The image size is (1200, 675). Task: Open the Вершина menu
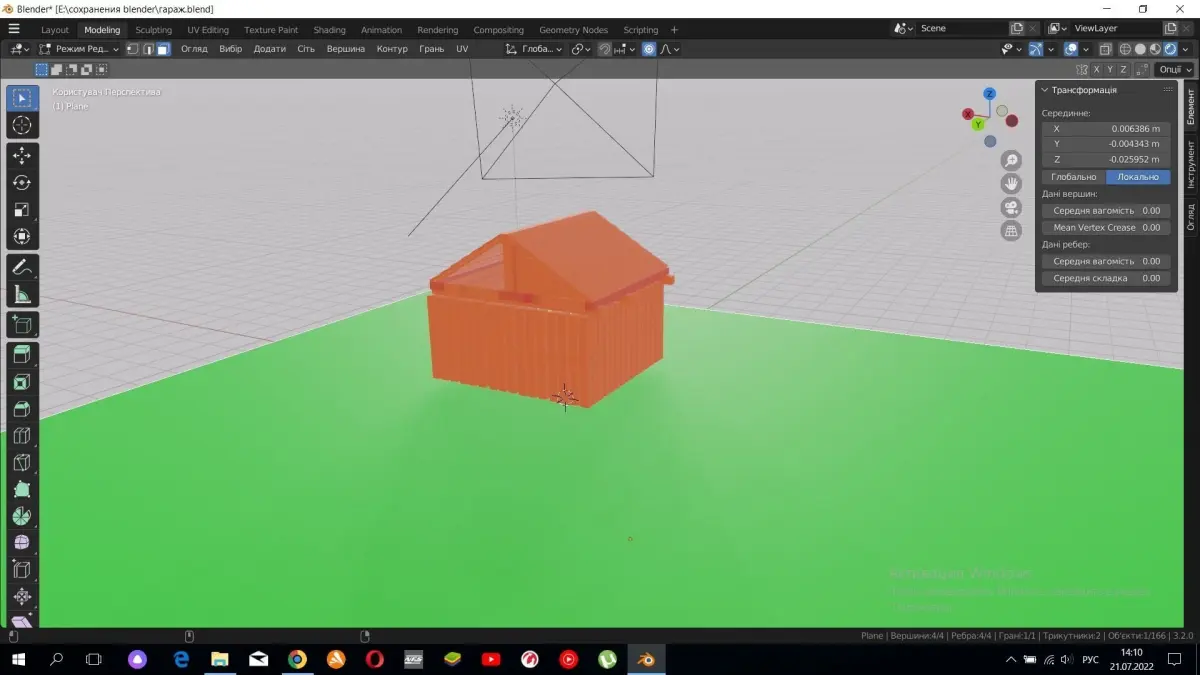tap(346, 48)
